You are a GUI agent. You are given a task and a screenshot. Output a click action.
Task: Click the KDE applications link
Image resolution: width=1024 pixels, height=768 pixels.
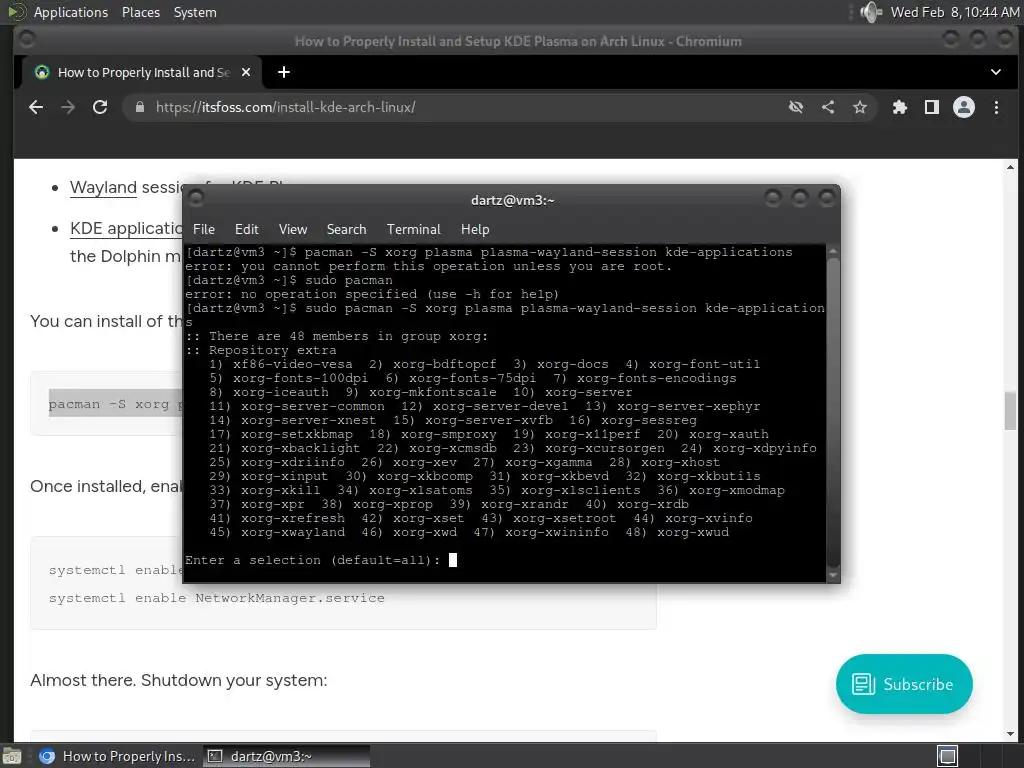point(126,229)
